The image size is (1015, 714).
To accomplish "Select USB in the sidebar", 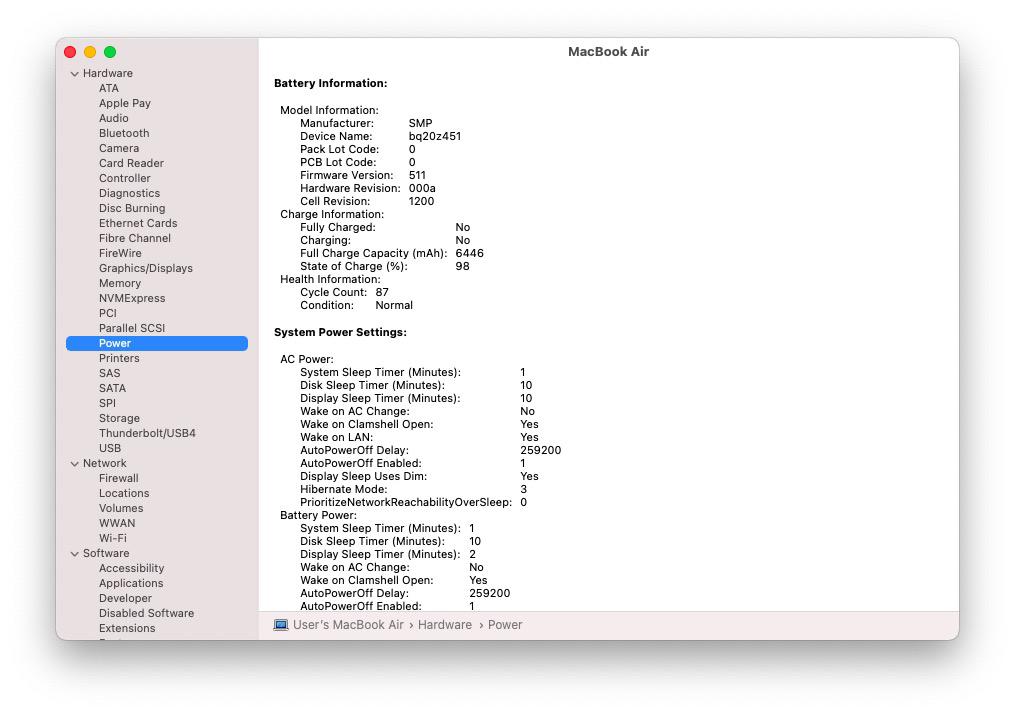I will [x=109, y=448].
